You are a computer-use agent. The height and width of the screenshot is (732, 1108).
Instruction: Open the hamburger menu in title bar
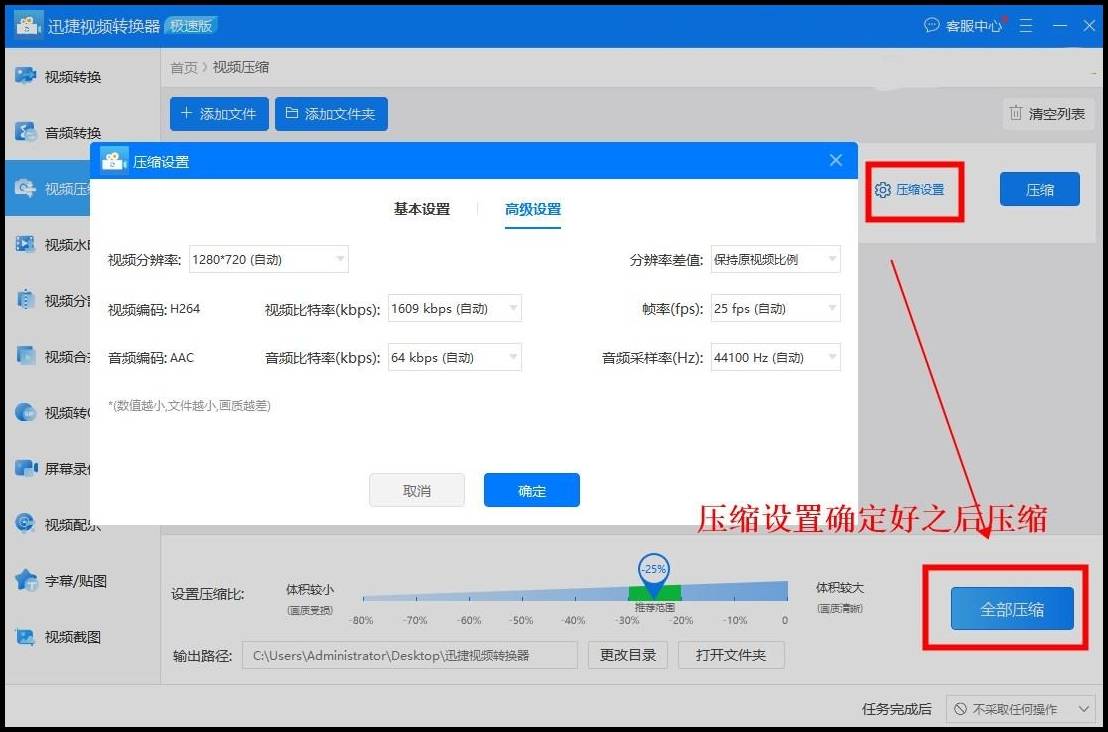1026,26
